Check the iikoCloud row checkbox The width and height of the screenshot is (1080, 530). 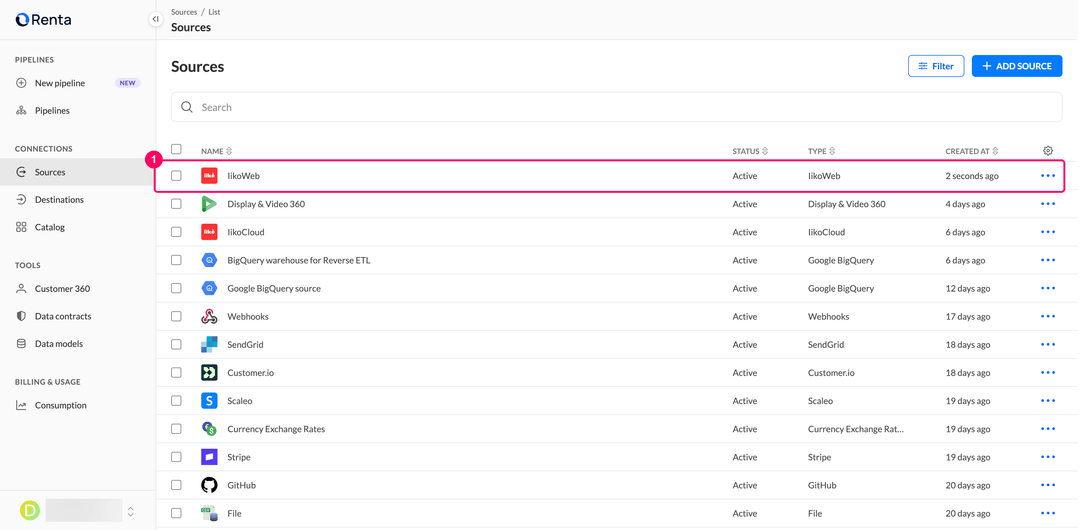[x=176, y=232]
